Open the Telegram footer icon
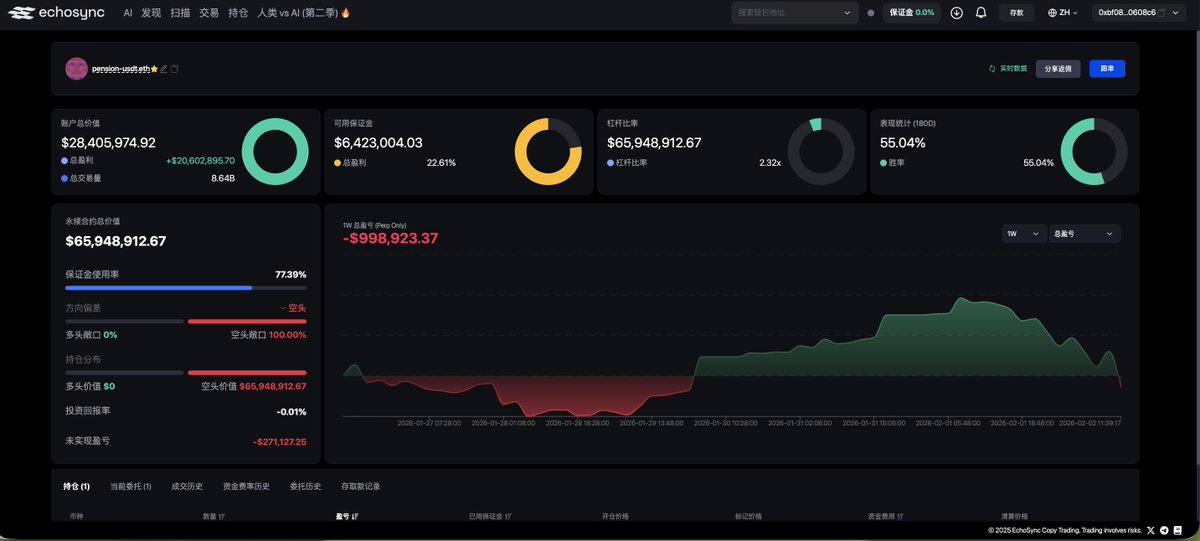Screen dimensions: 1200x541 point(1164,530)
